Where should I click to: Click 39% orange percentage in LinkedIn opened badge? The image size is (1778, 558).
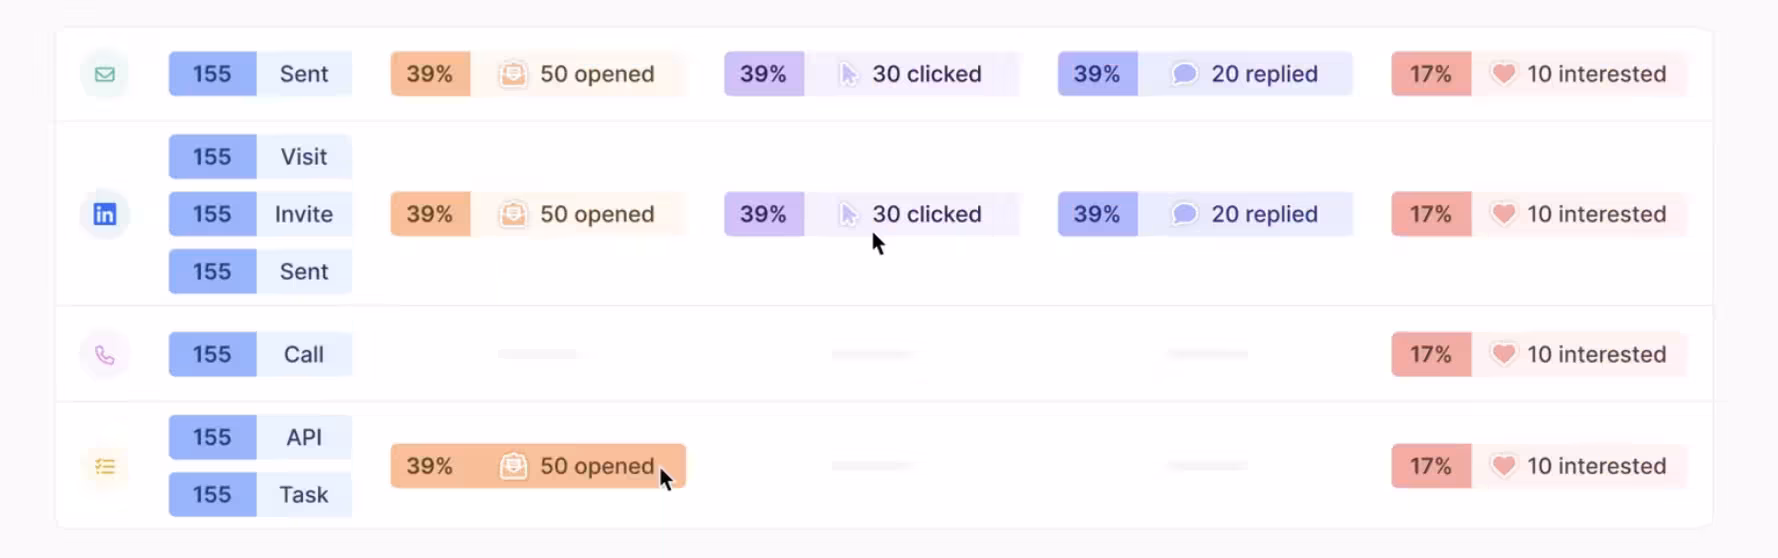pyautogui.click(x=430, y=214)
